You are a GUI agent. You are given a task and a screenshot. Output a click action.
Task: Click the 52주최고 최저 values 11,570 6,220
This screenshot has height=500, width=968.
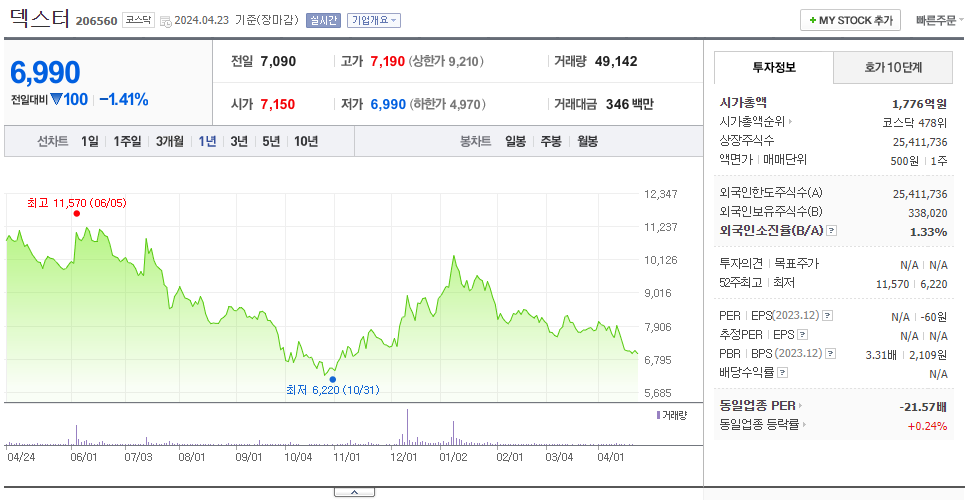coord(912,284)
